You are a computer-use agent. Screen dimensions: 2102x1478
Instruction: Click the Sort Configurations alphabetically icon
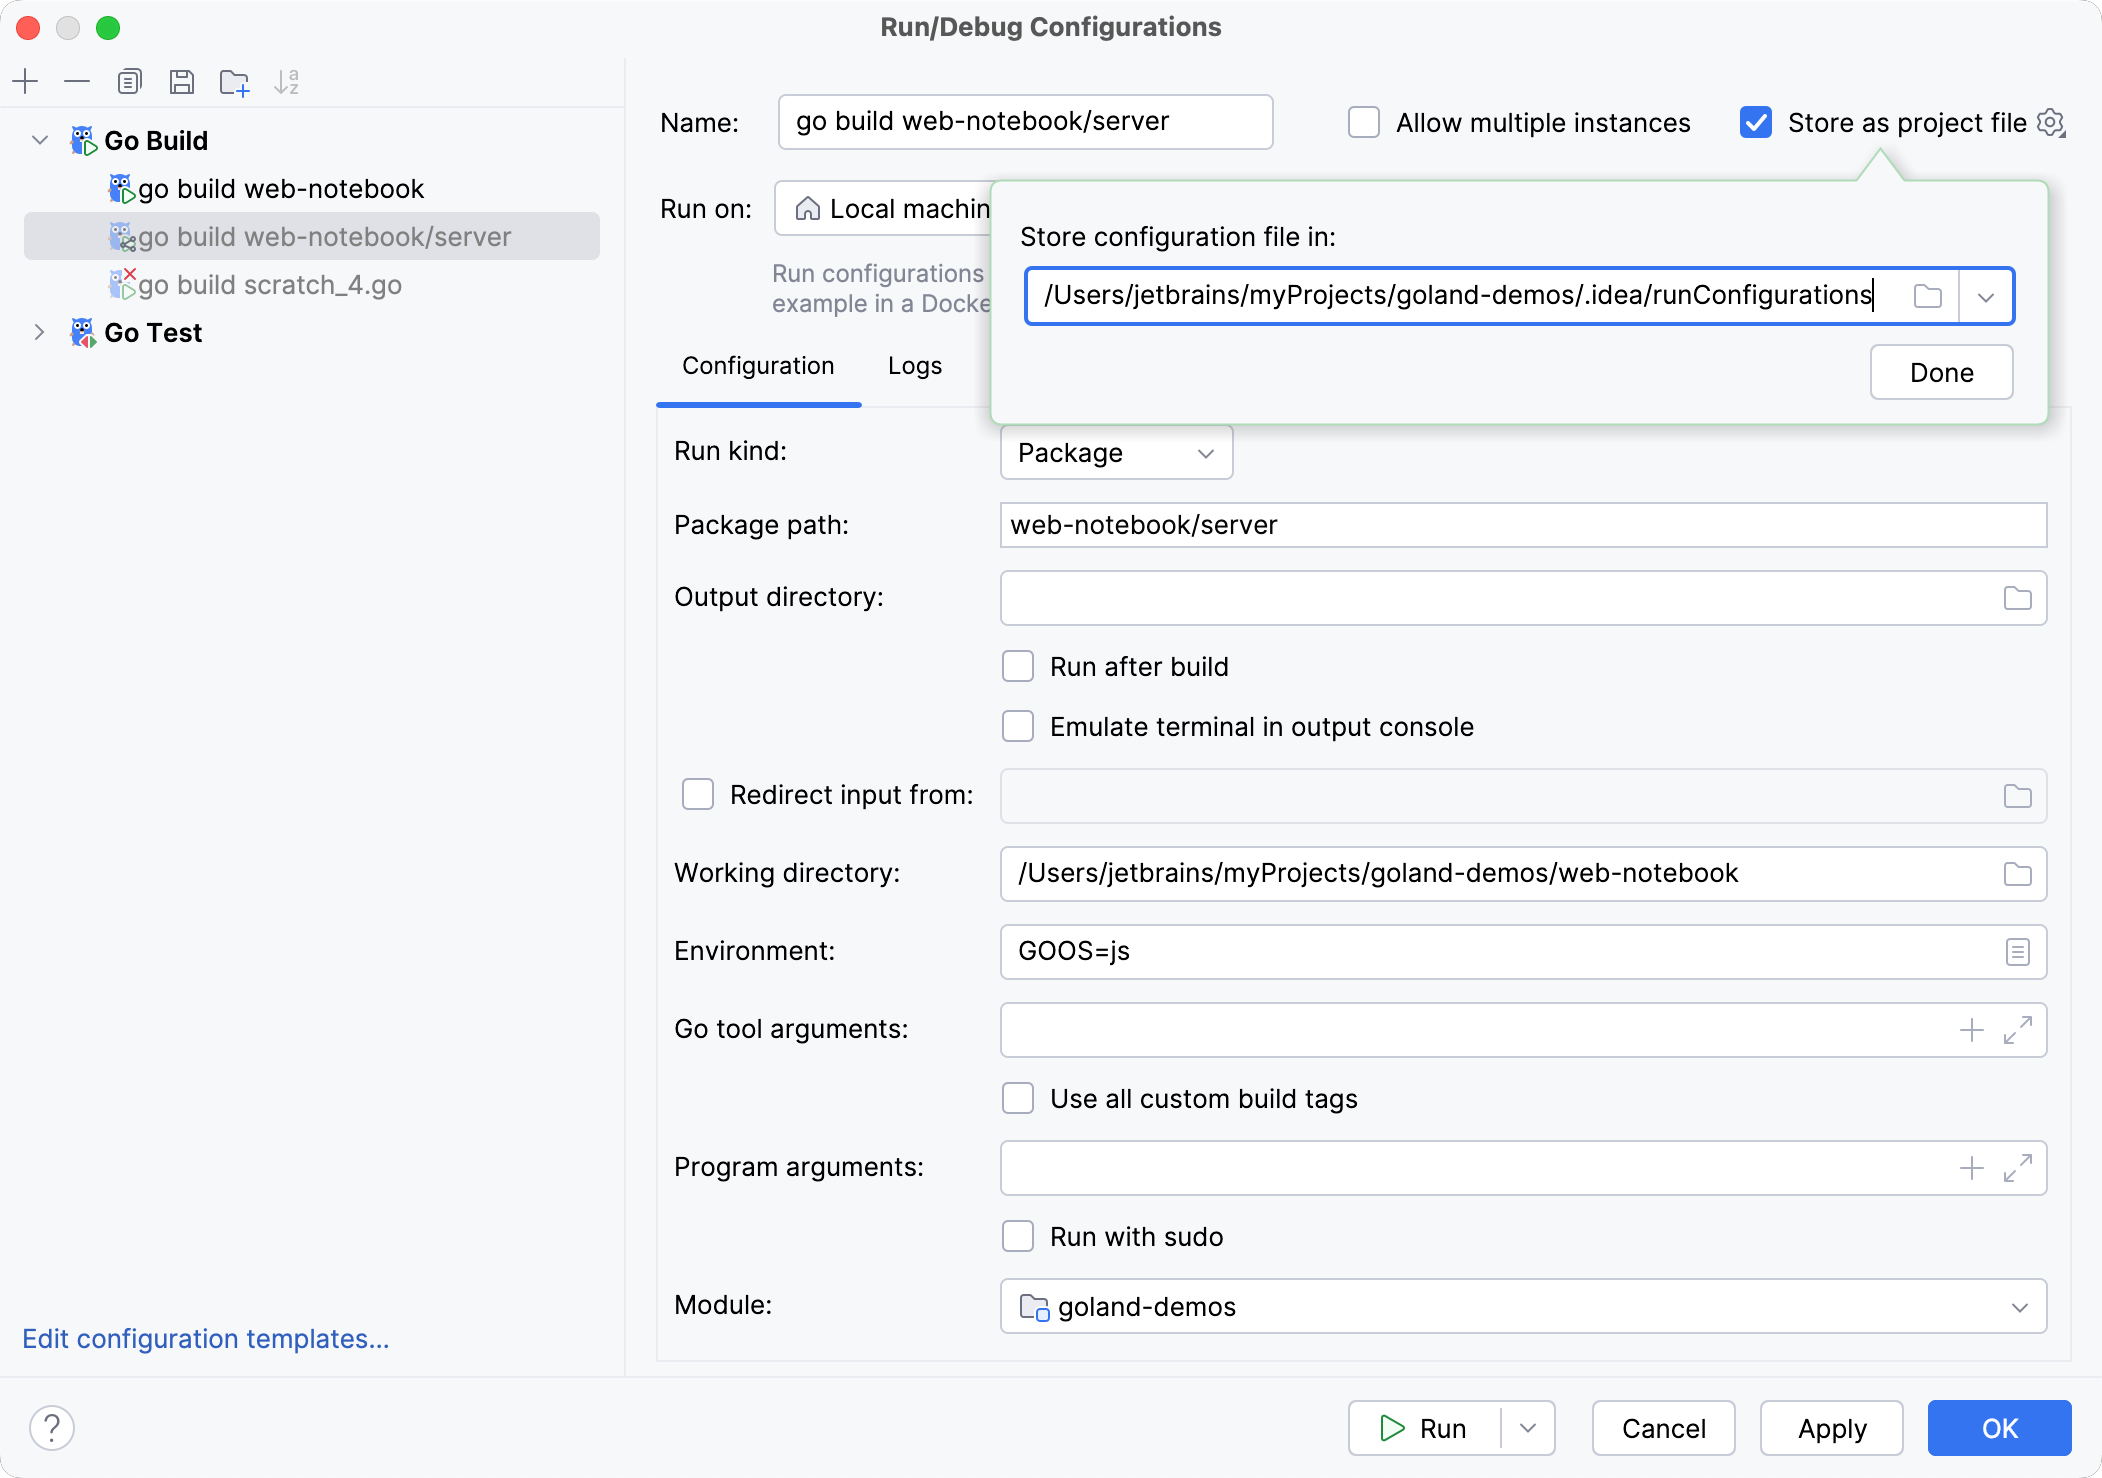[287, 81]
